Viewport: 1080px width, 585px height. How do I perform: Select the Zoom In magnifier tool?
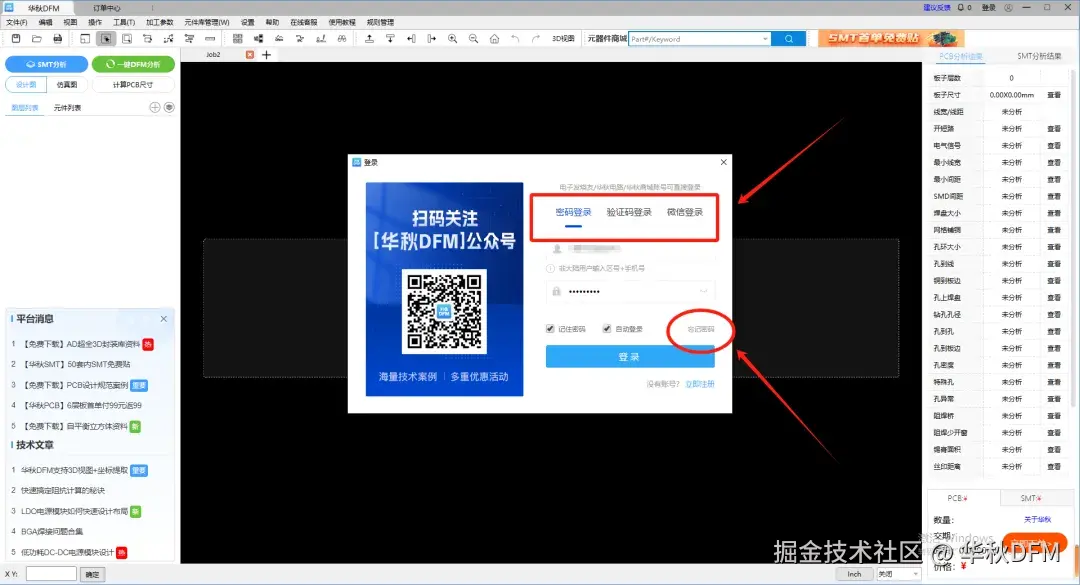pyautogui.click(x=452, y=38)
